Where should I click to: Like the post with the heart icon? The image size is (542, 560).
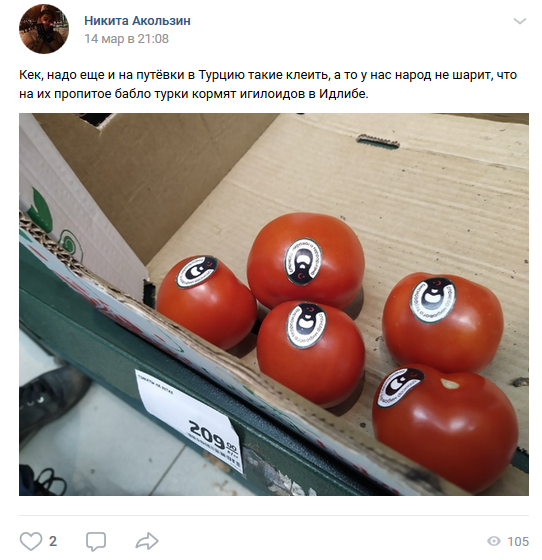pos(31,541)
